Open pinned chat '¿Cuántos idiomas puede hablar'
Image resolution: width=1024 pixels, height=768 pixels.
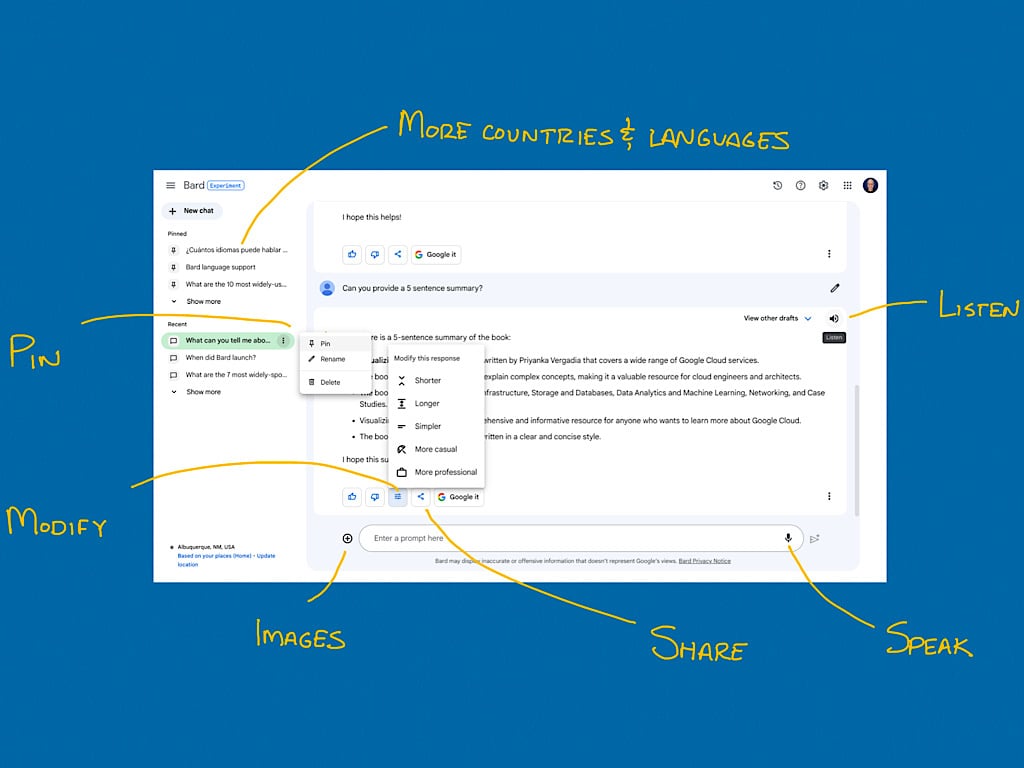pyautogui.click(x=228, y=250)
